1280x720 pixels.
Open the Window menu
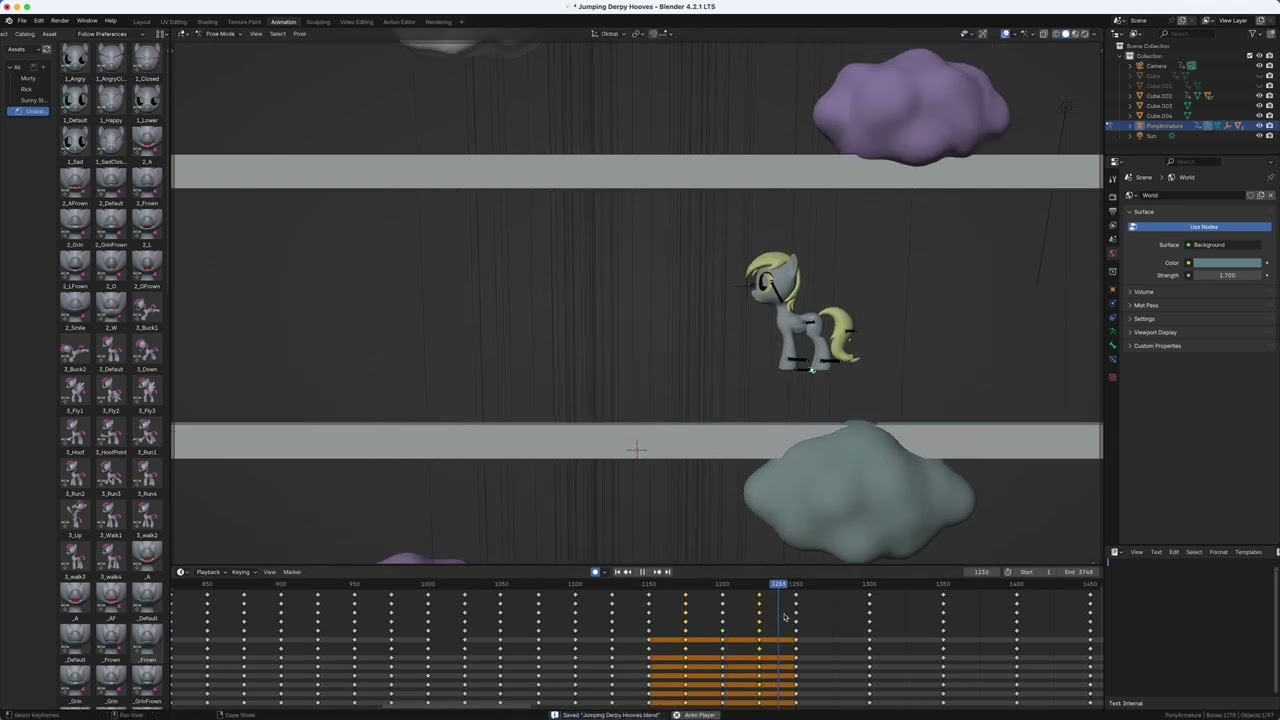click(87, 21)
